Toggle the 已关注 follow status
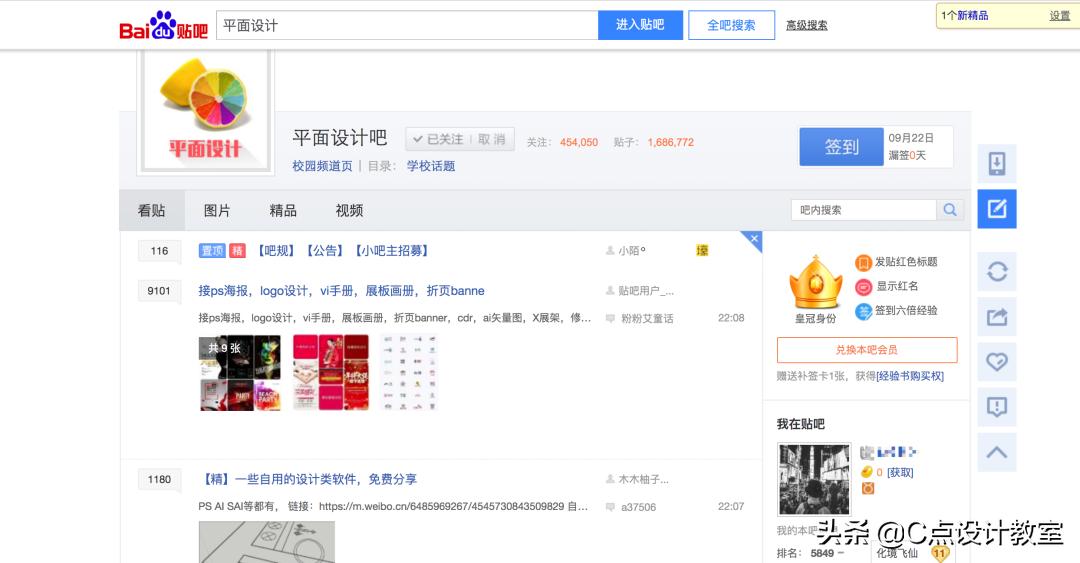 [437, 139]
